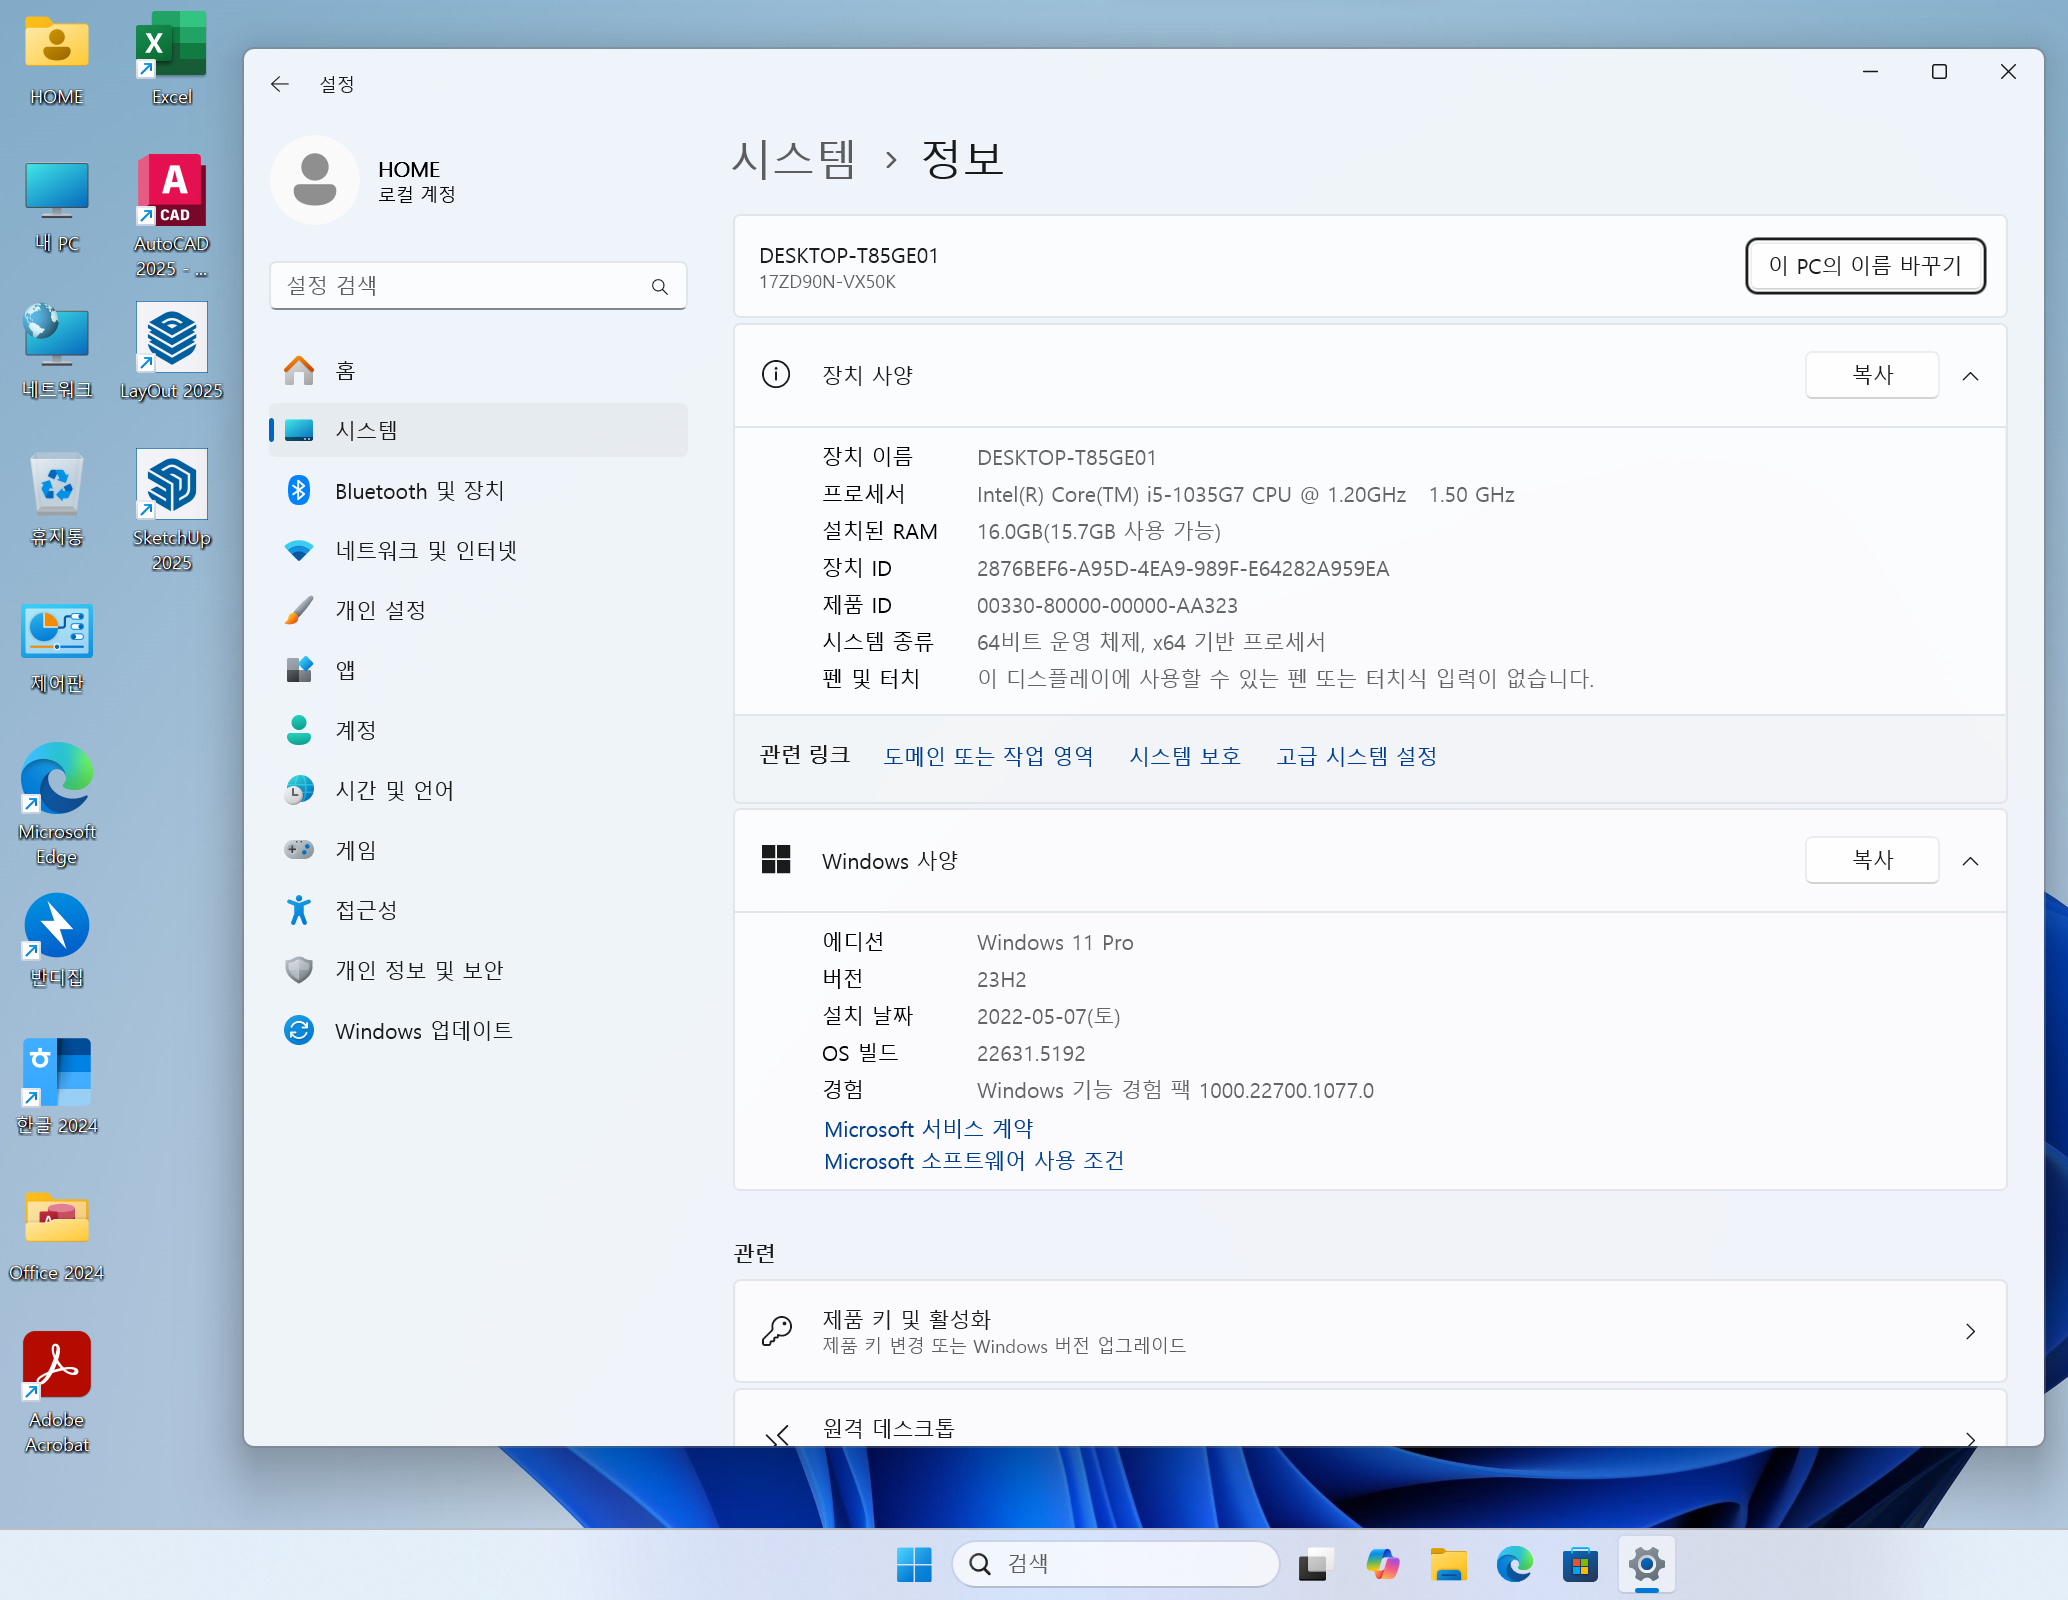Open 고급 시스템 설정 link
This screenshot has height=1600, width=2068.
pos(1356,756)
